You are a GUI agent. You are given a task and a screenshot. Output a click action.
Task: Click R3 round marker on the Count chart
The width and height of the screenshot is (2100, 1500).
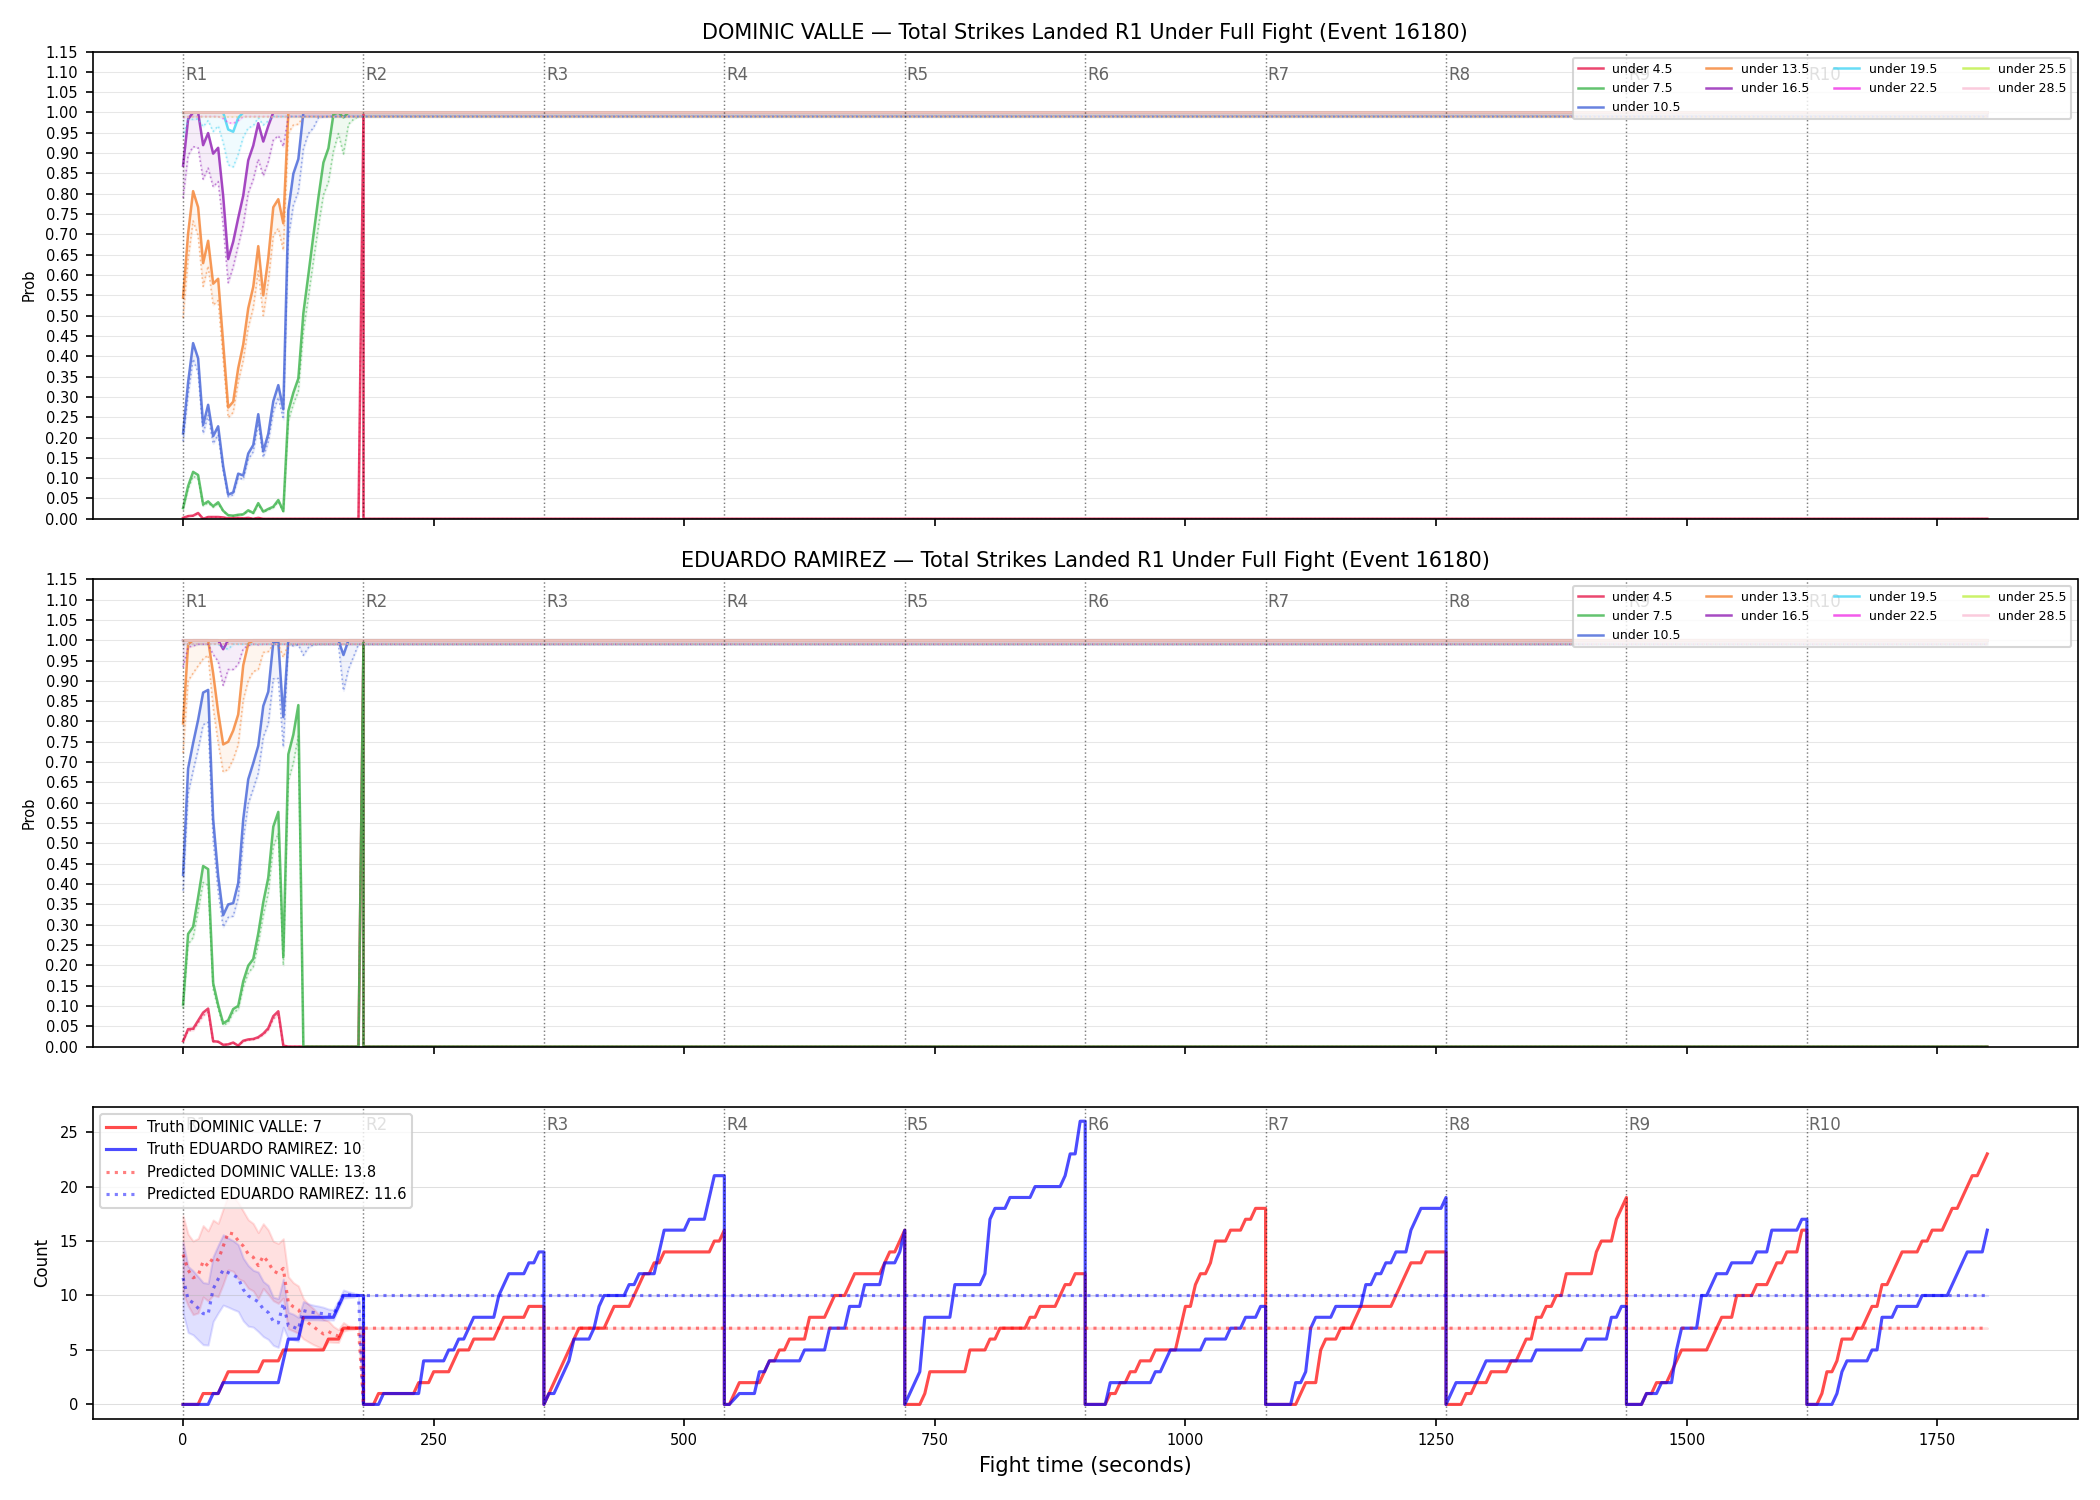click(557, 1124)
